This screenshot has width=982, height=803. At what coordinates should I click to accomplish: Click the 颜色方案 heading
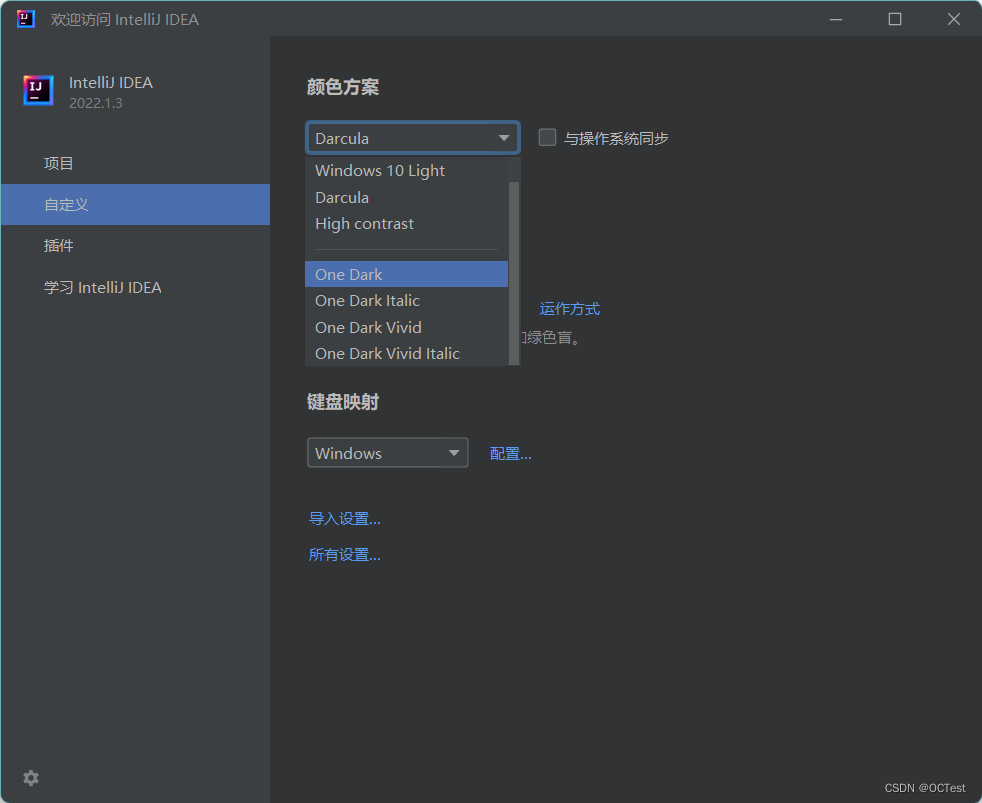[343, 87]
